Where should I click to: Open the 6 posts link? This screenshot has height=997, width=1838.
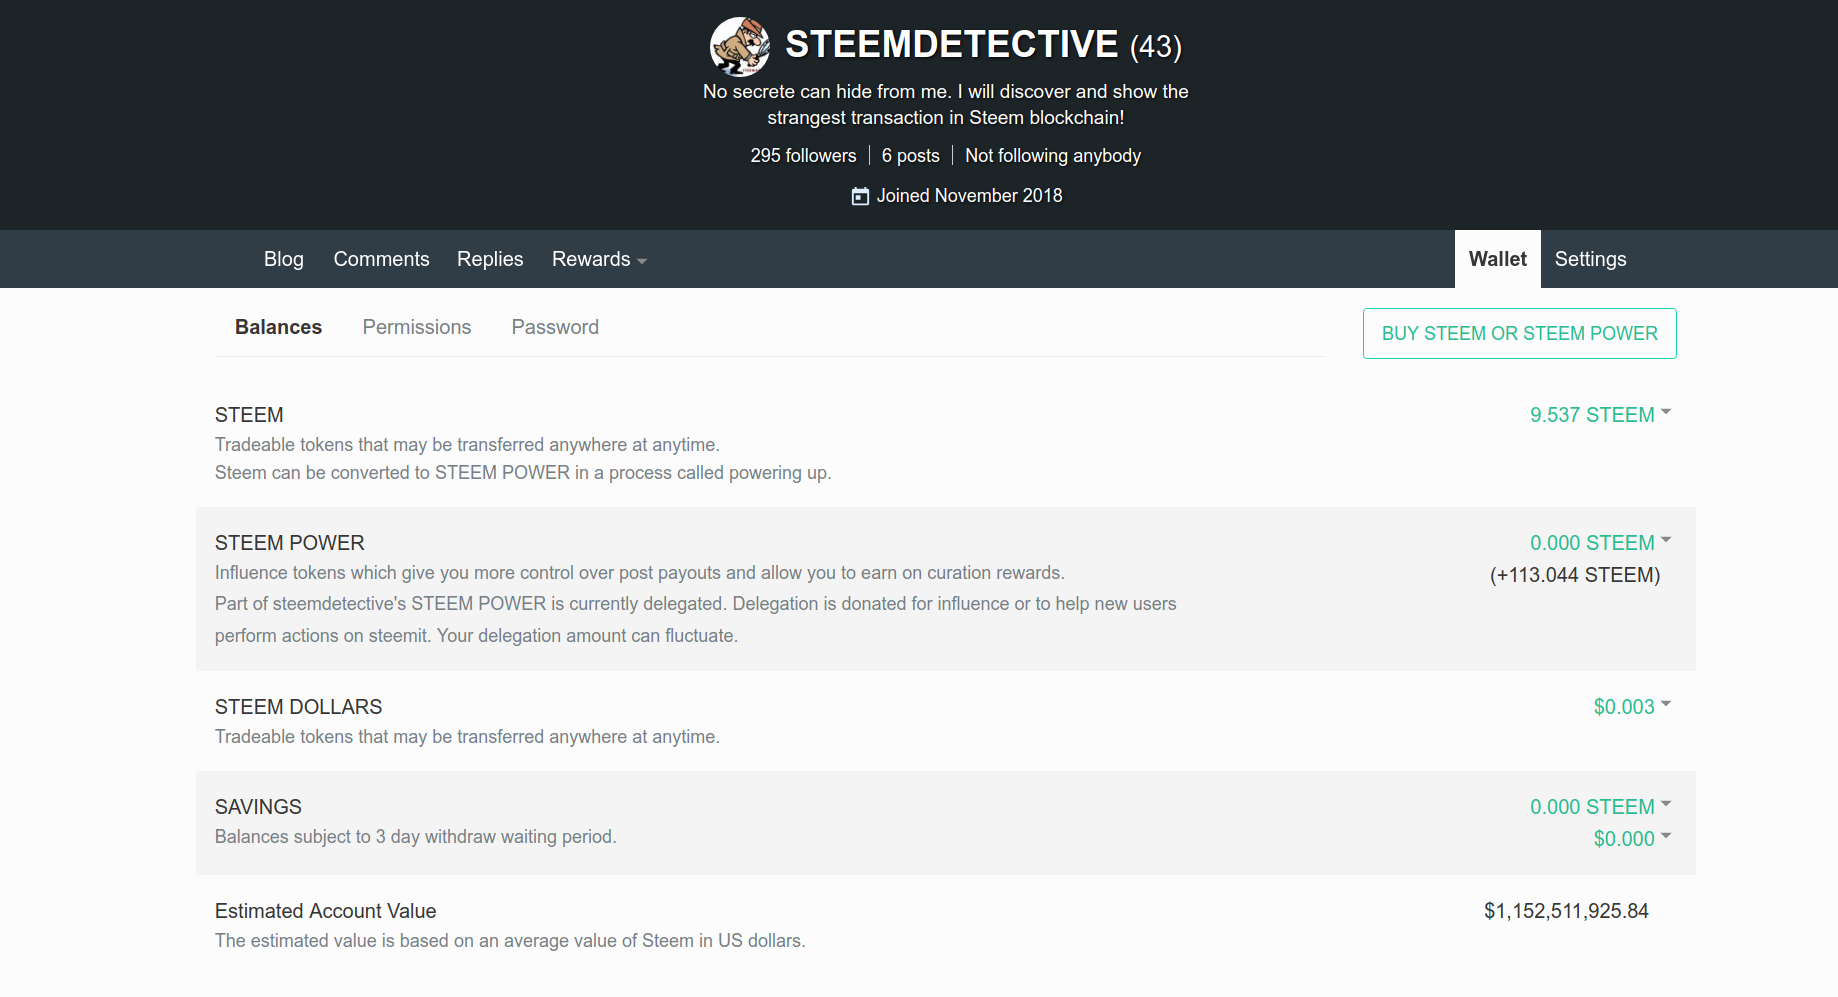point(910,156)
